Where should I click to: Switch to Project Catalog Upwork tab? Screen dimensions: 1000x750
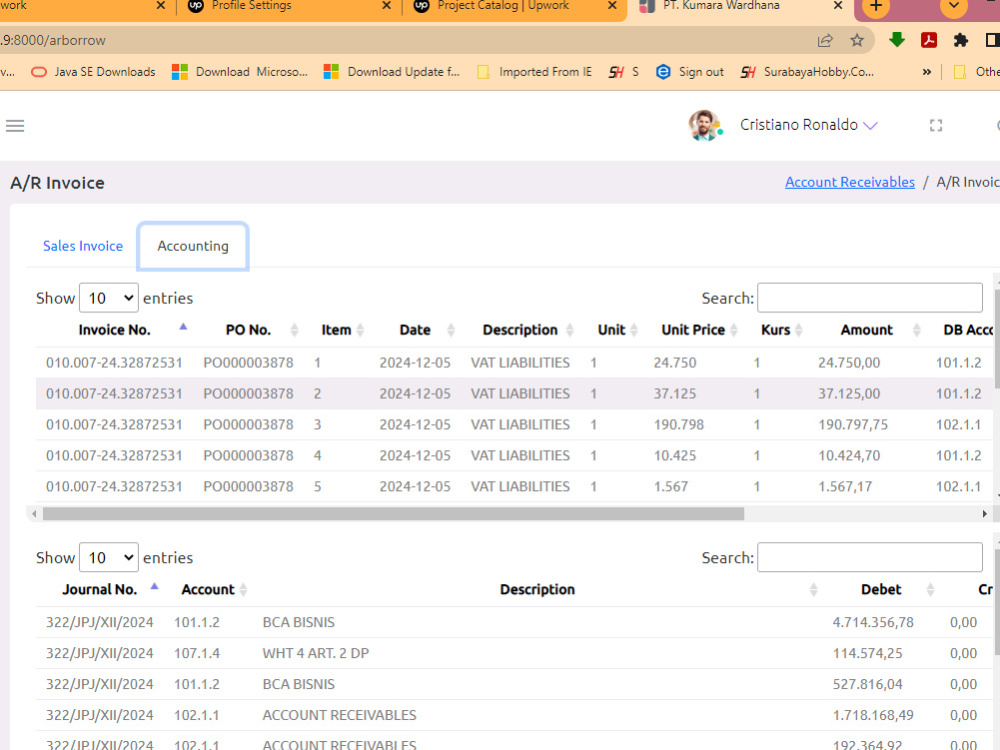pos(504,6)
